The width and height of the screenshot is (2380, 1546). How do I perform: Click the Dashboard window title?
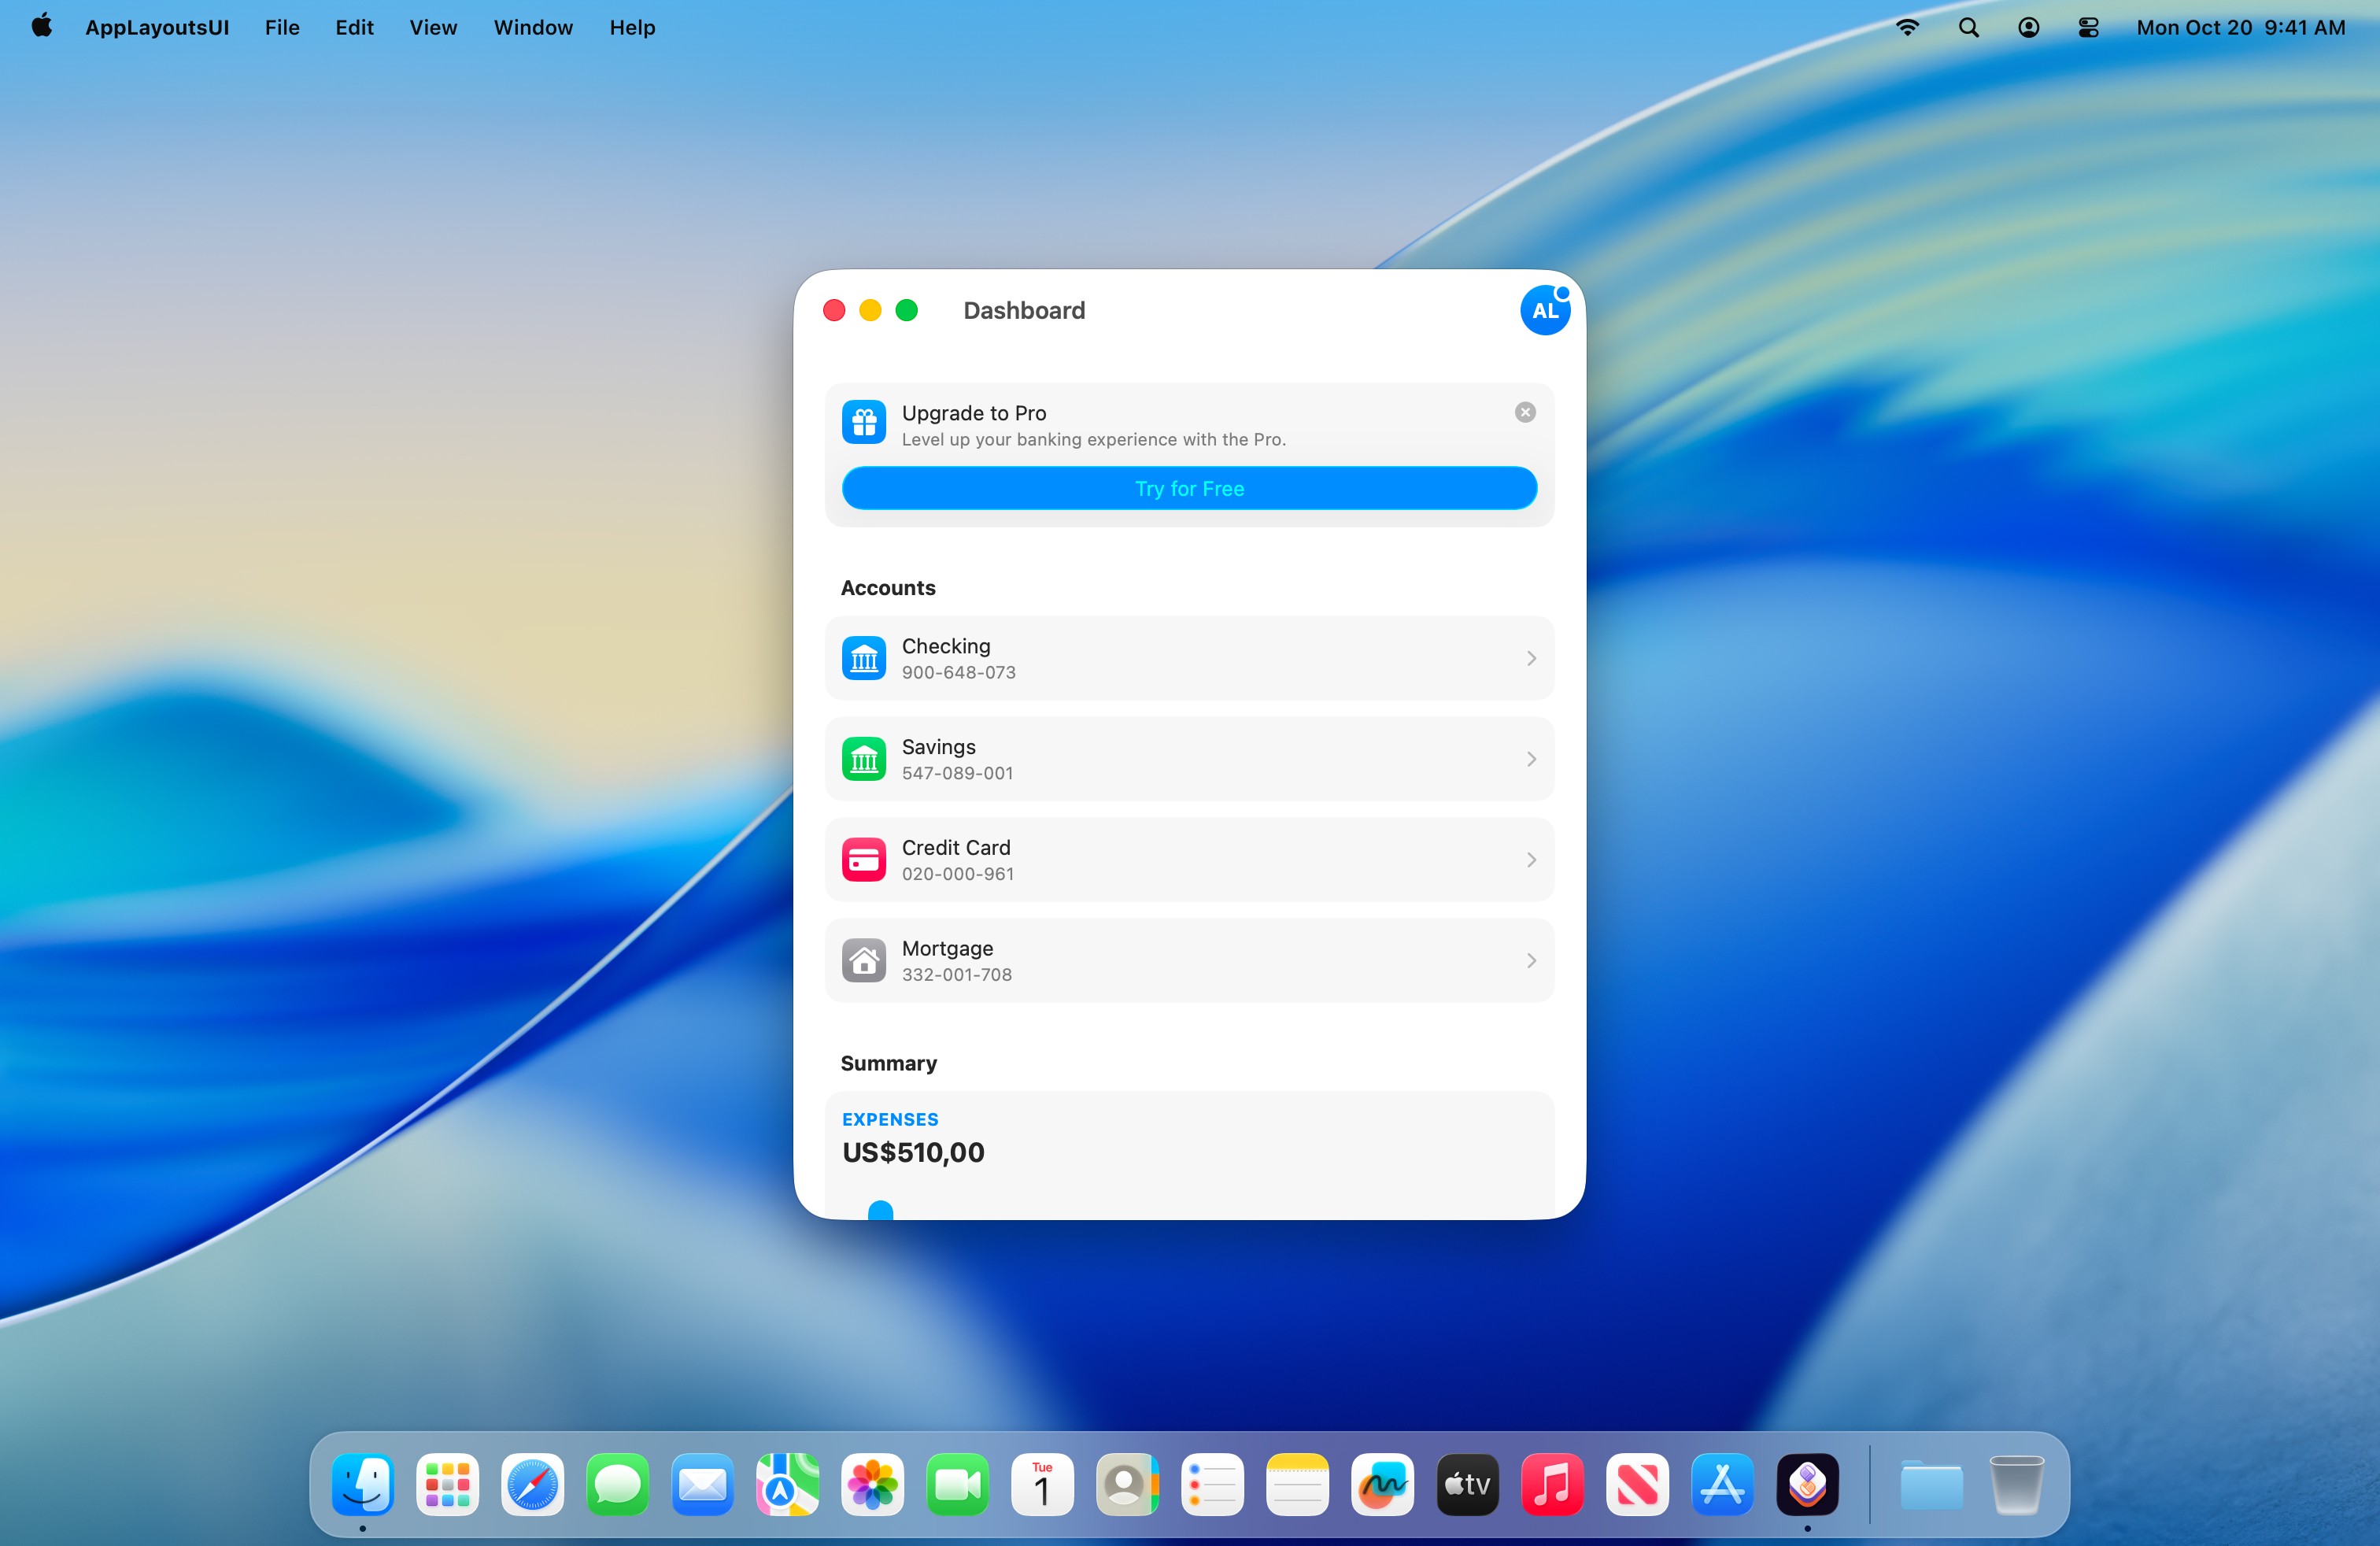point(1023,310)
